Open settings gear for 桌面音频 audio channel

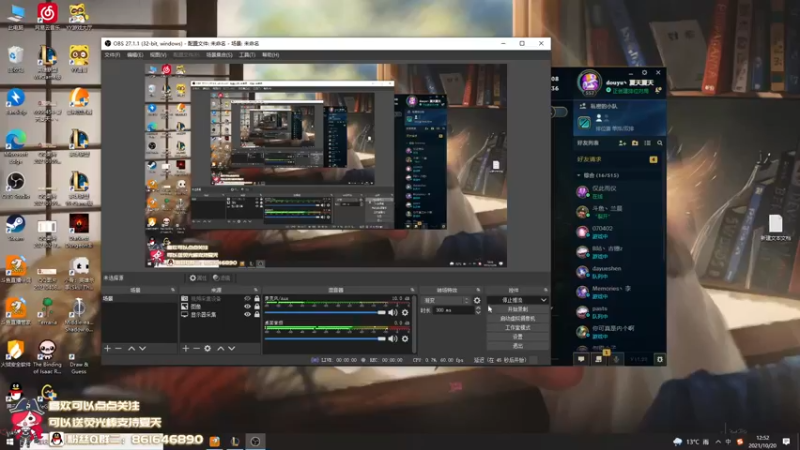(405, 339)
